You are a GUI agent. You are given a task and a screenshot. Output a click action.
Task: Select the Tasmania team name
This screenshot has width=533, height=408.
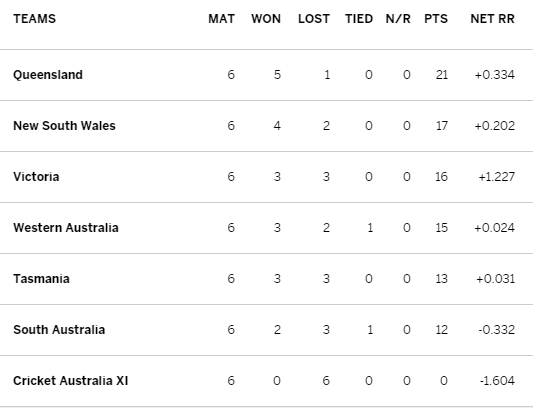click(x=41, y=279)
